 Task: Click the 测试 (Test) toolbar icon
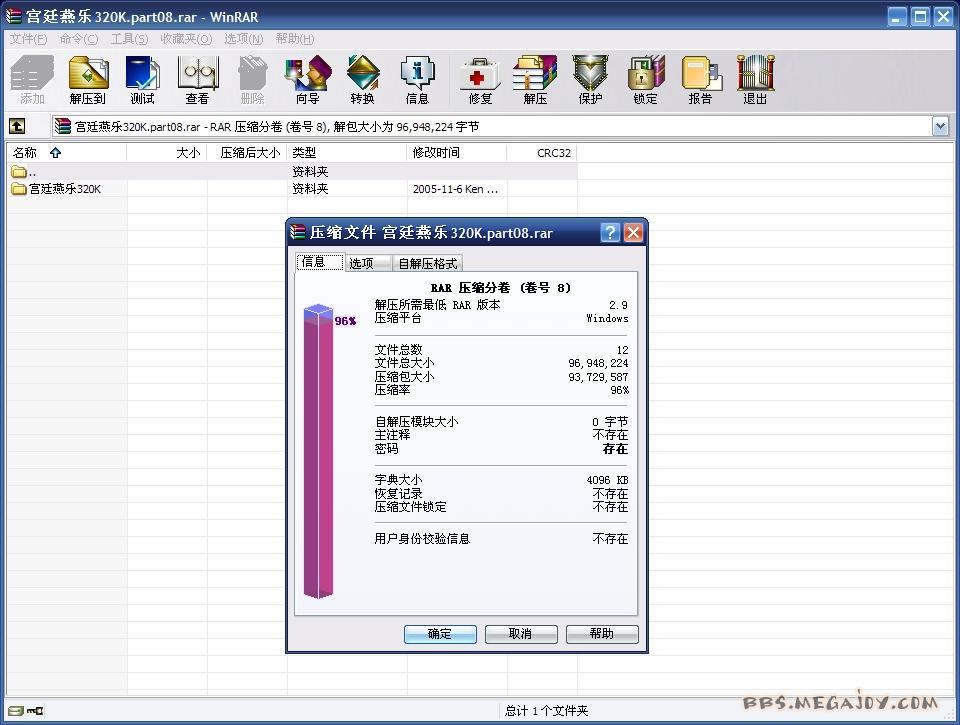(143, 80)
